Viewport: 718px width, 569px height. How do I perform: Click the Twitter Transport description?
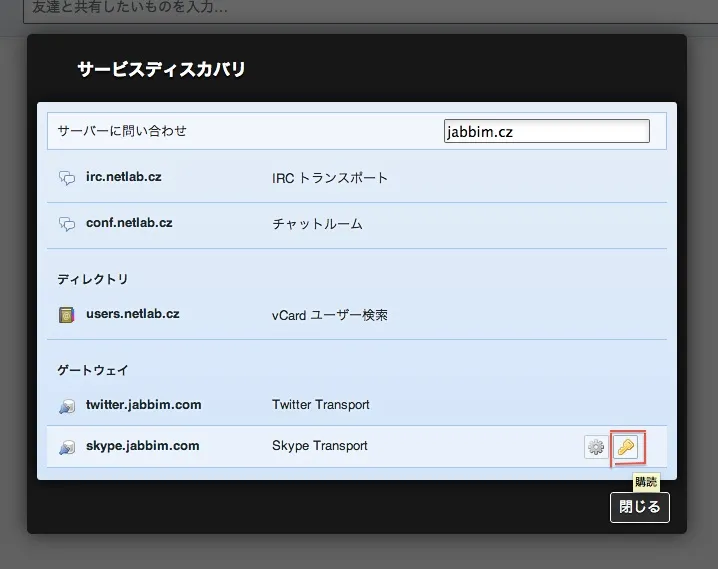click(x=320, y=405)
